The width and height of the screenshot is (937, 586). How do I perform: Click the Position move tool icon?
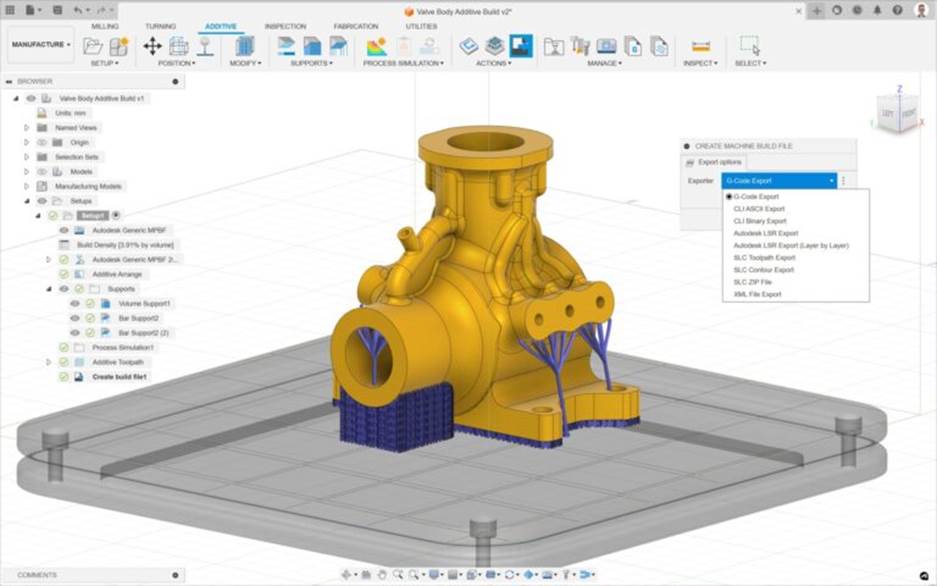pos(153,47)
